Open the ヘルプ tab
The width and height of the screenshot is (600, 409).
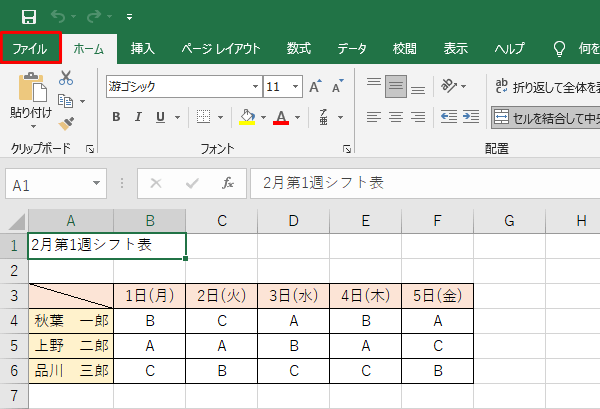coord(509,49)
